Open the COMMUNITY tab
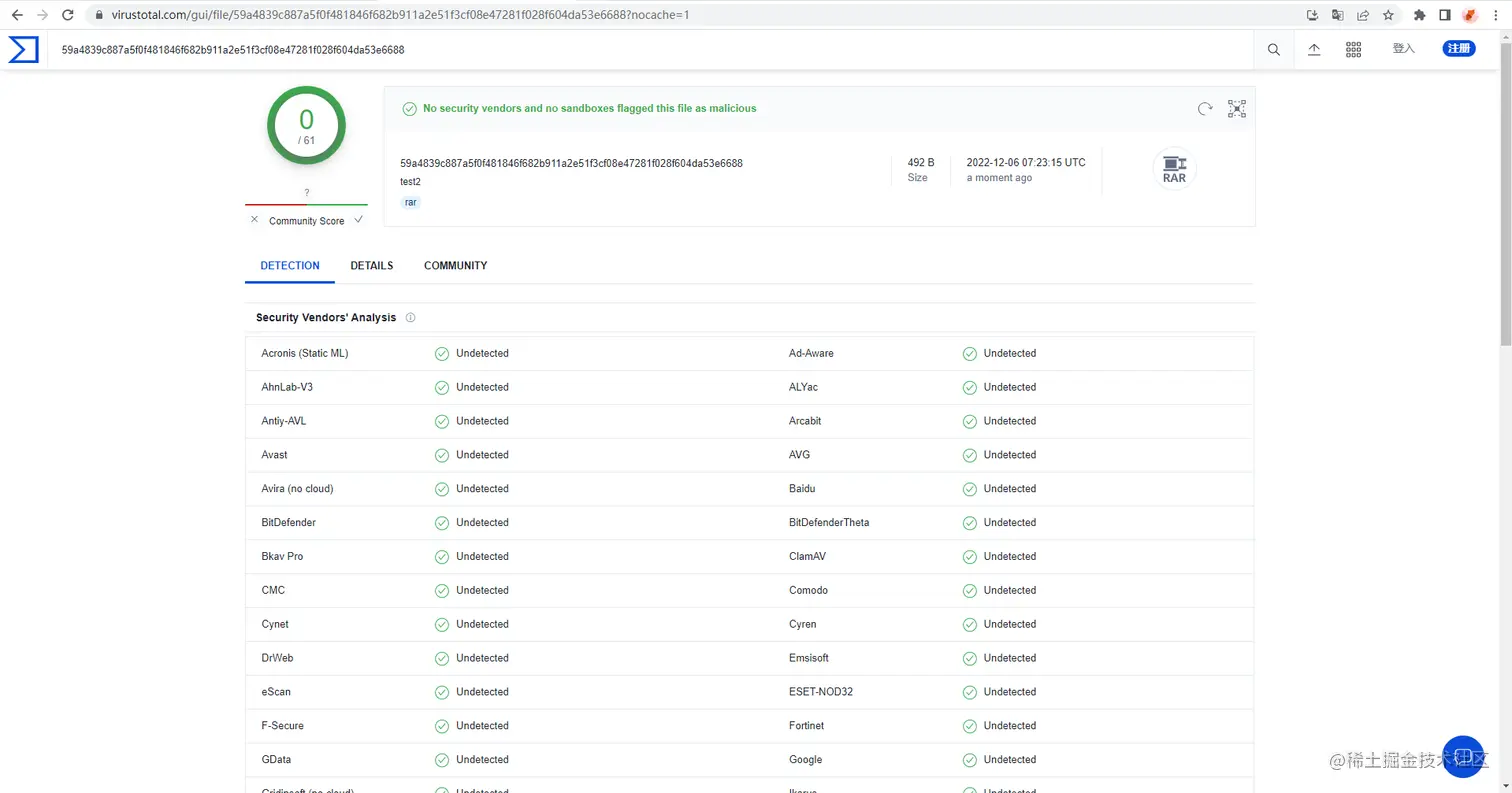 coord(456,266)
